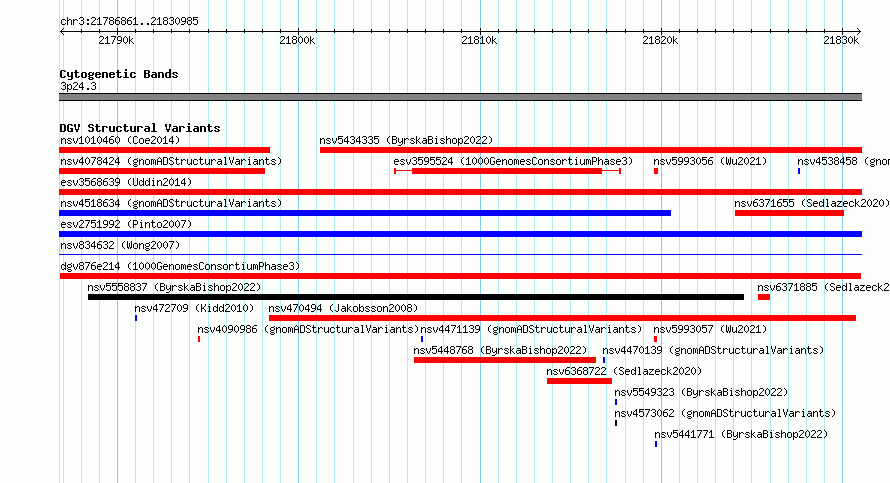Click the red nsv5448768 variant bar
The height and width of the screenshot is (483, 890).
coord(505,360)
